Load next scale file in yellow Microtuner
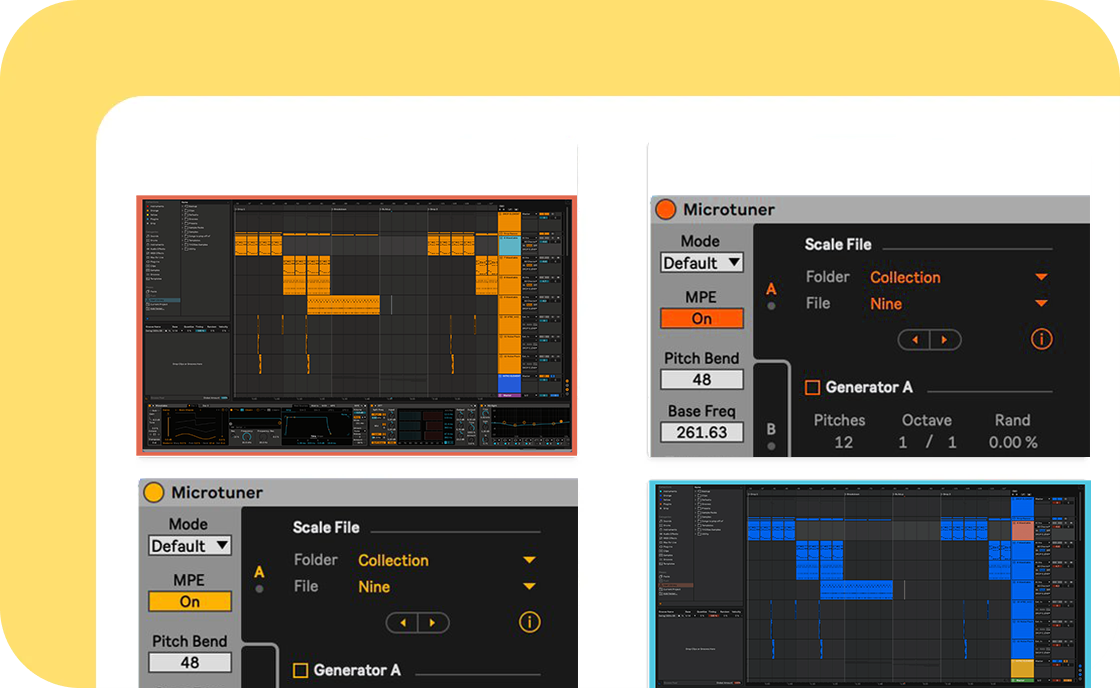 tap(433, 623)
